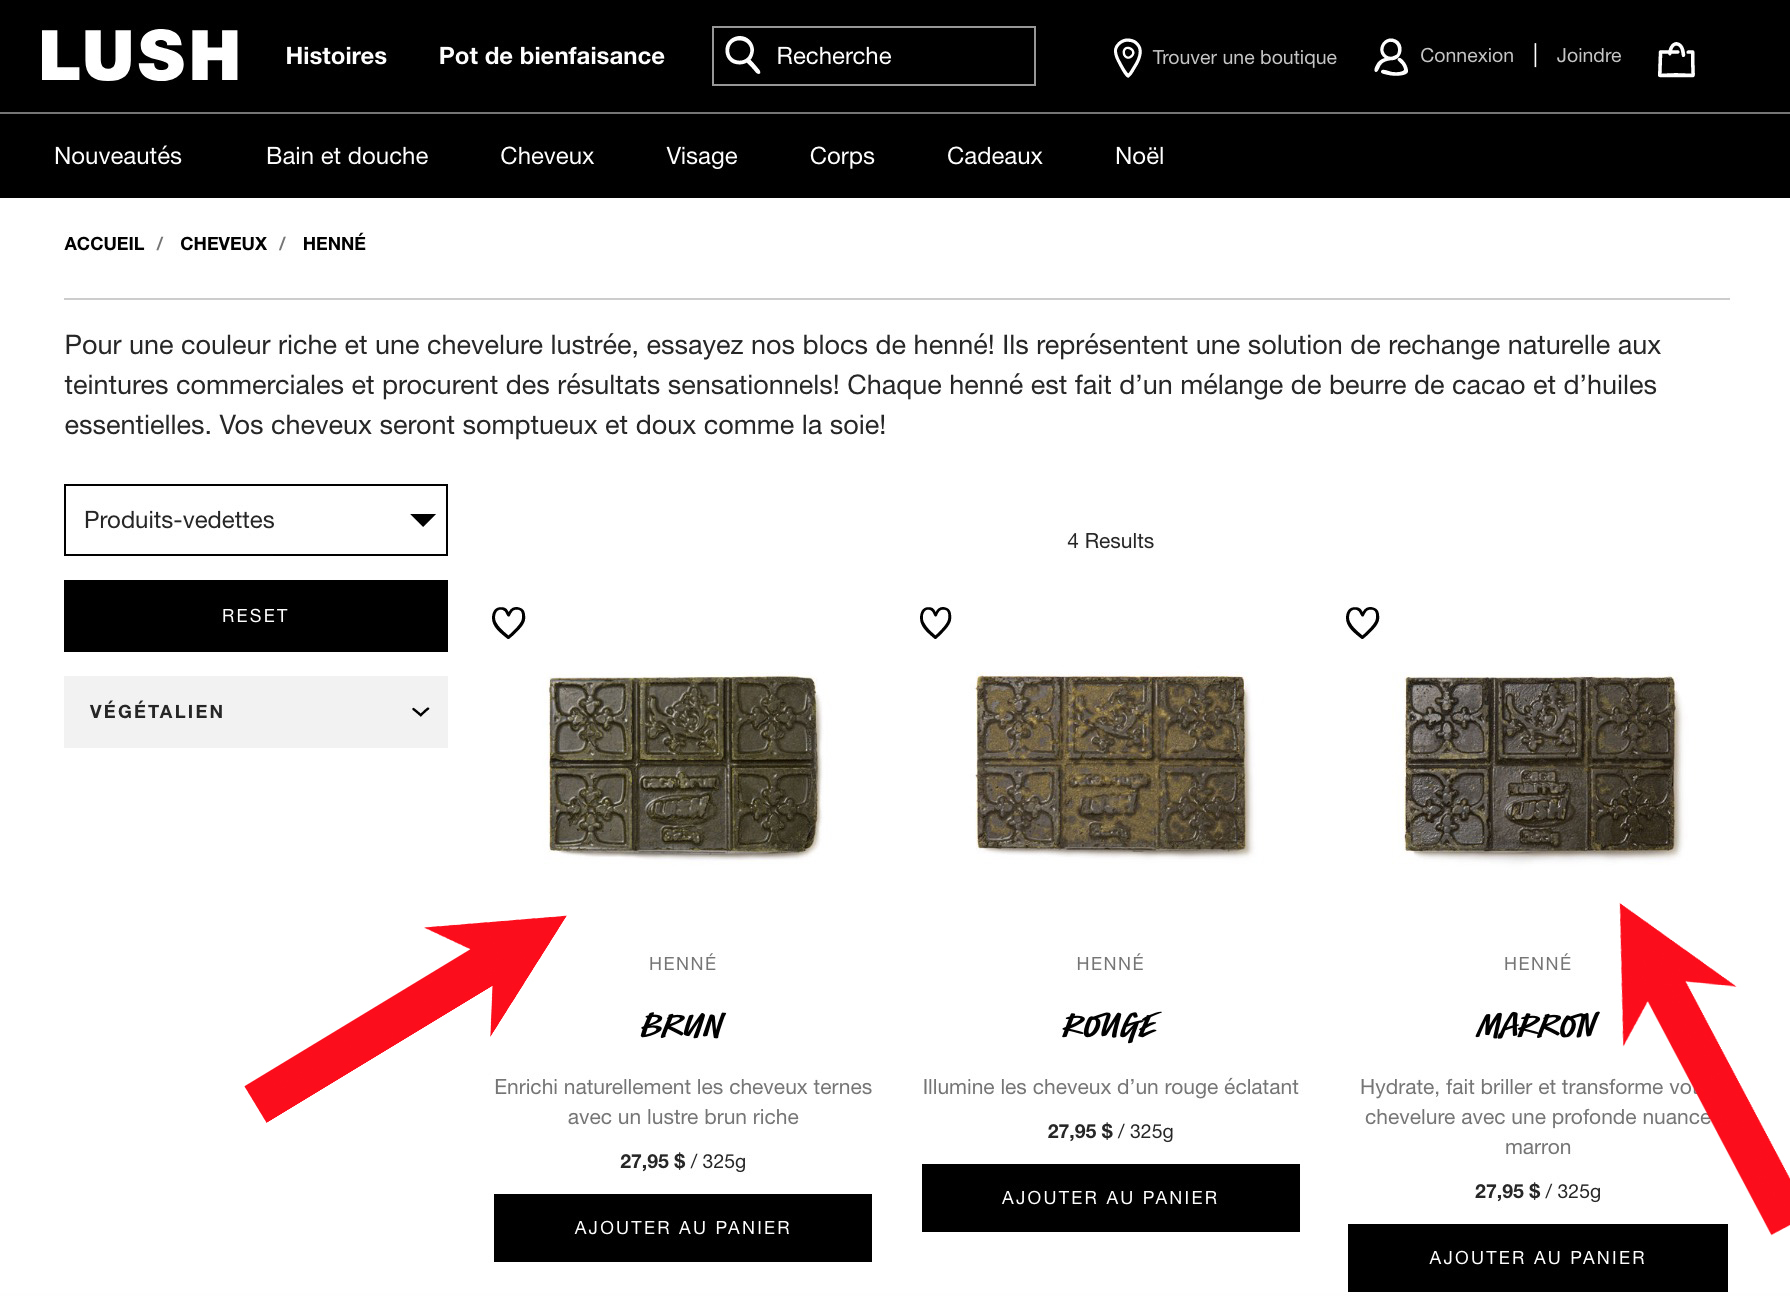Open the Cheveux menu
Screen dimensions: 1790x1296
[x=547, y=156]
